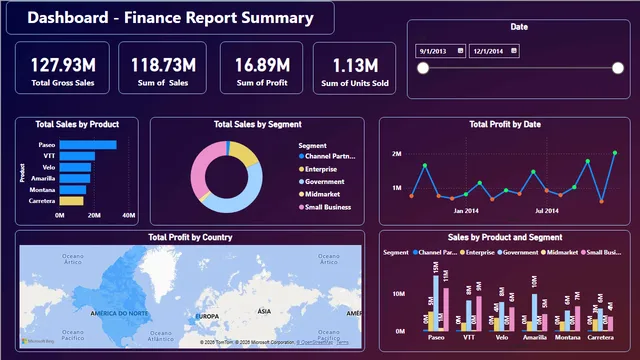Click the date slider track

[x=520, y=68]
